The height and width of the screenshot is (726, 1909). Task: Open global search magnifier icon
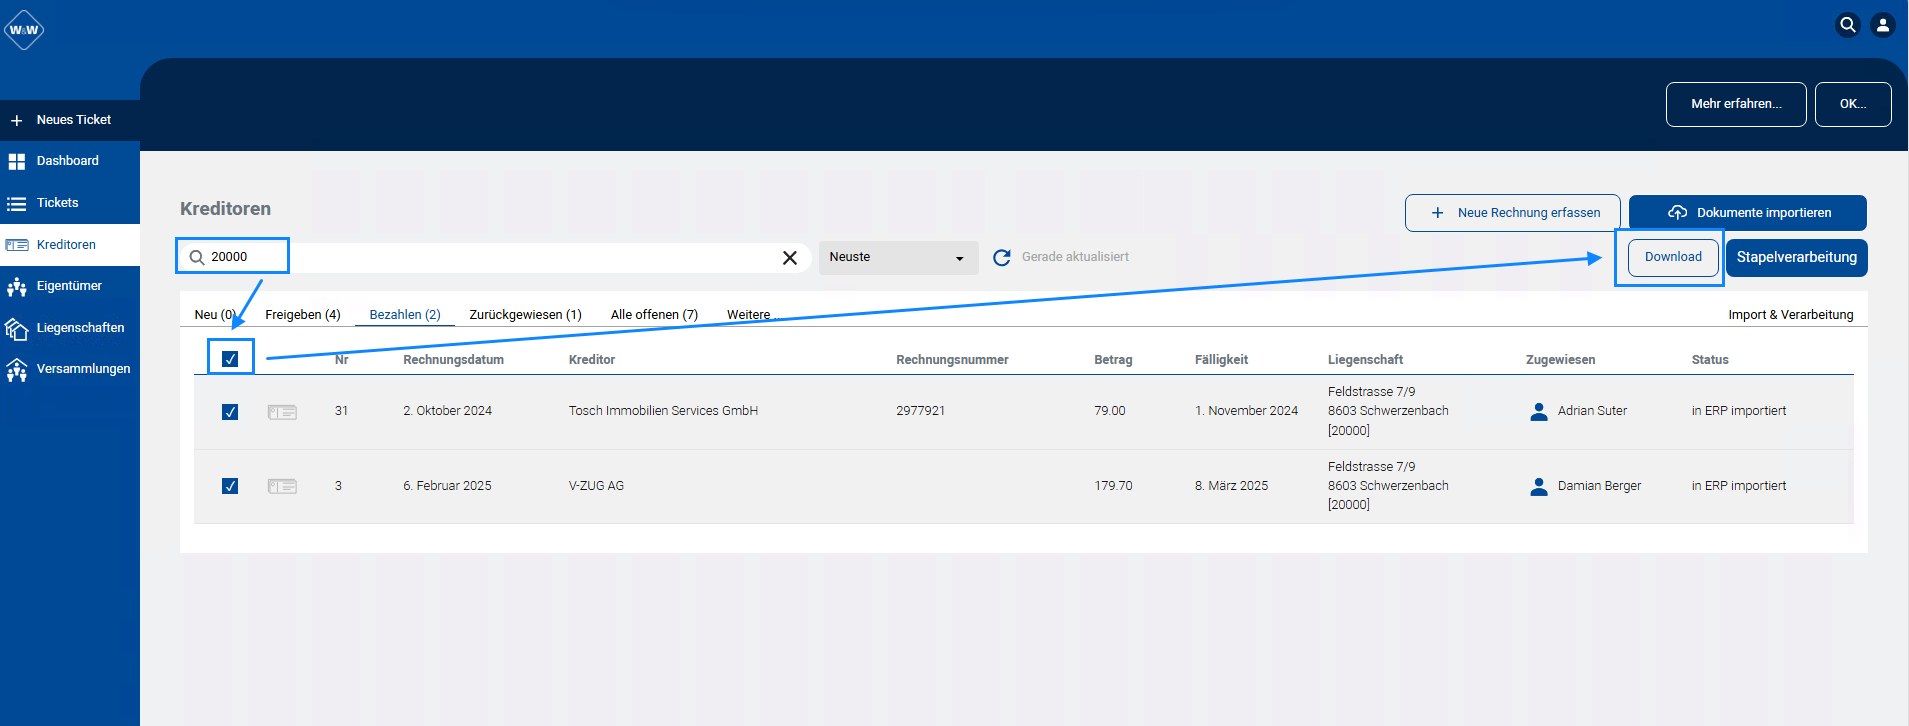click(1848, 25)
